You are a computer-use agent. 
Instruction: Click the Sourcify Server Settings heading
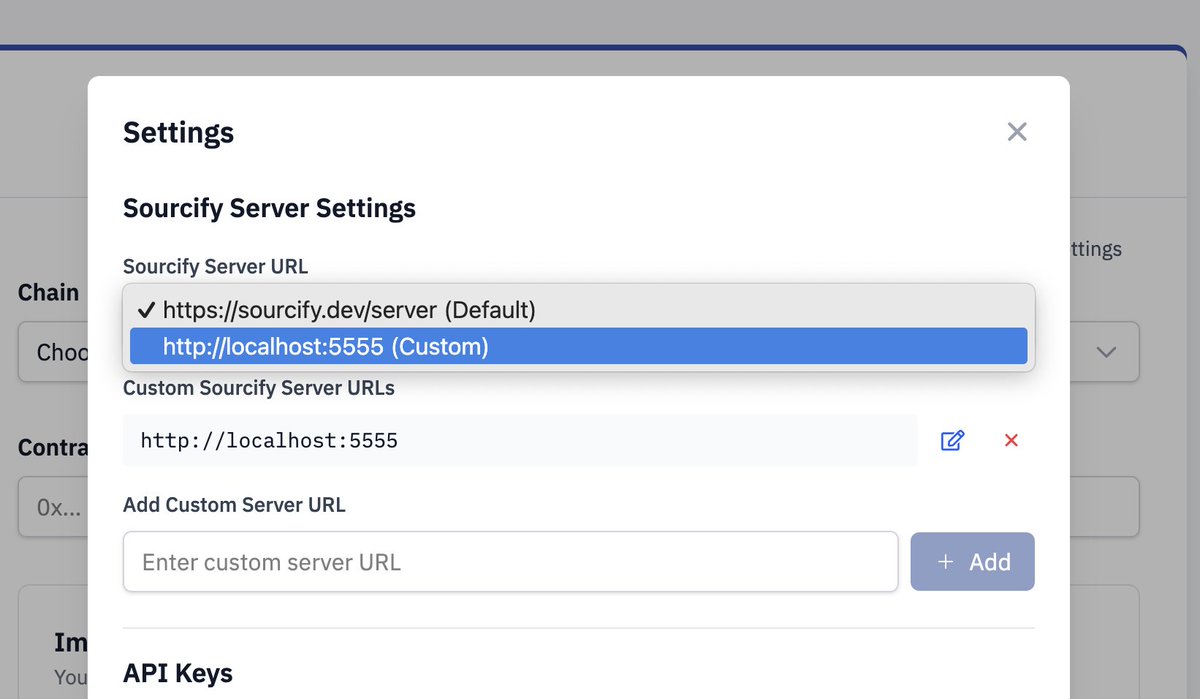[x=269, y=208]
